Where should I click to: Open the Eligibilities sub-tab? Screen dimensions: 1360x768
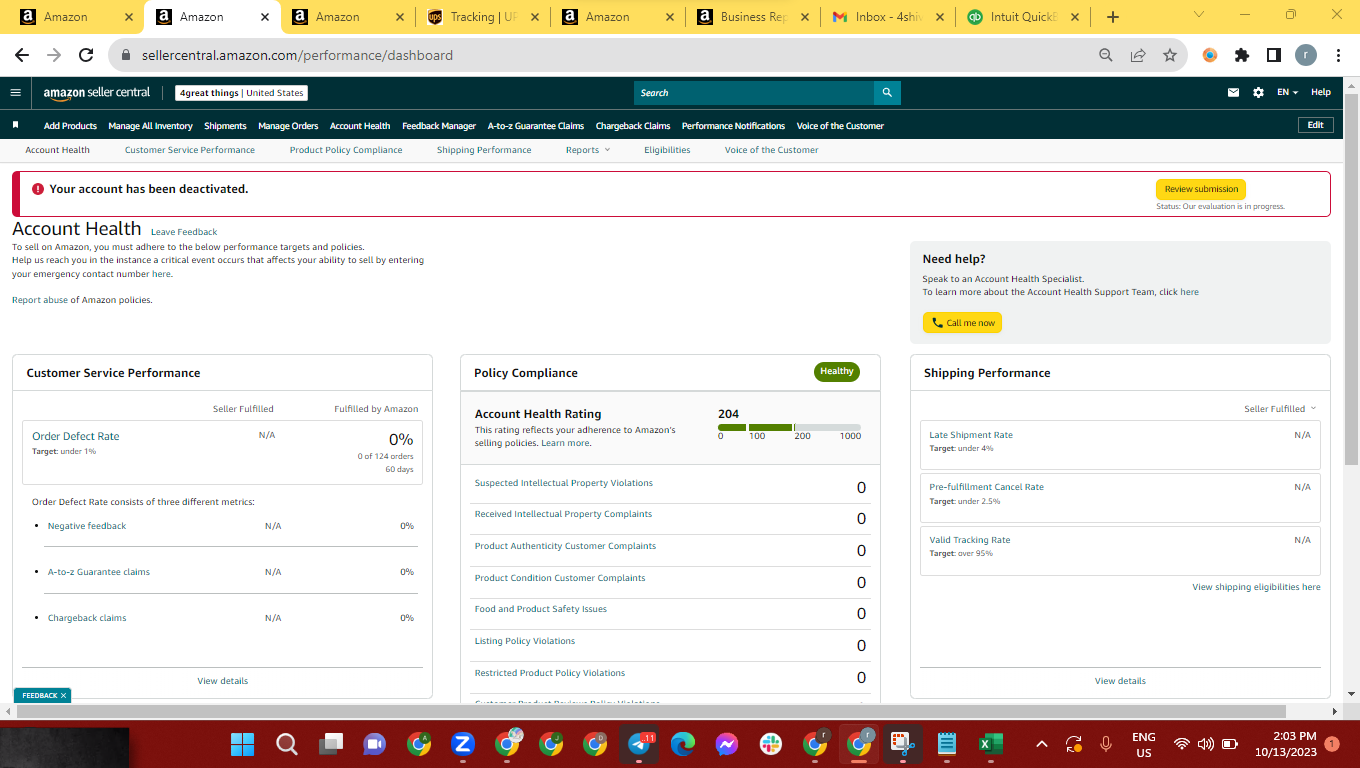coord(667,150)
